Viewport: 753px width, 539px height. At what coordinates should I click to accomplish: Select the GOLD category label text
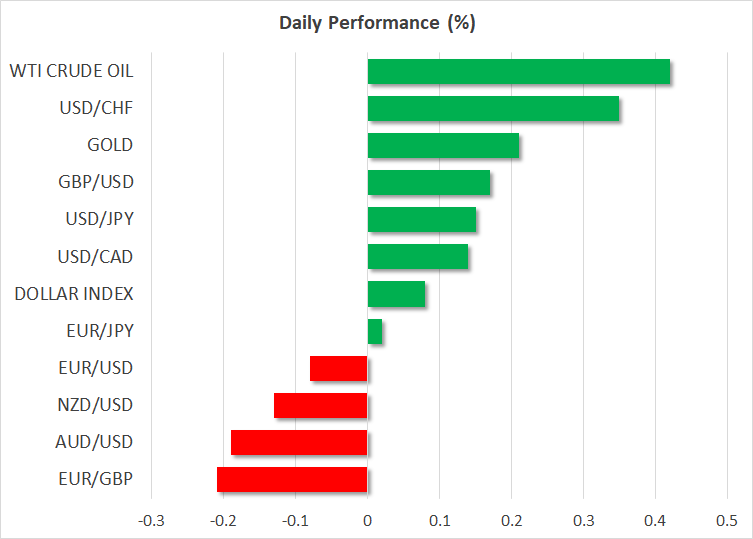tap(110, 145)
